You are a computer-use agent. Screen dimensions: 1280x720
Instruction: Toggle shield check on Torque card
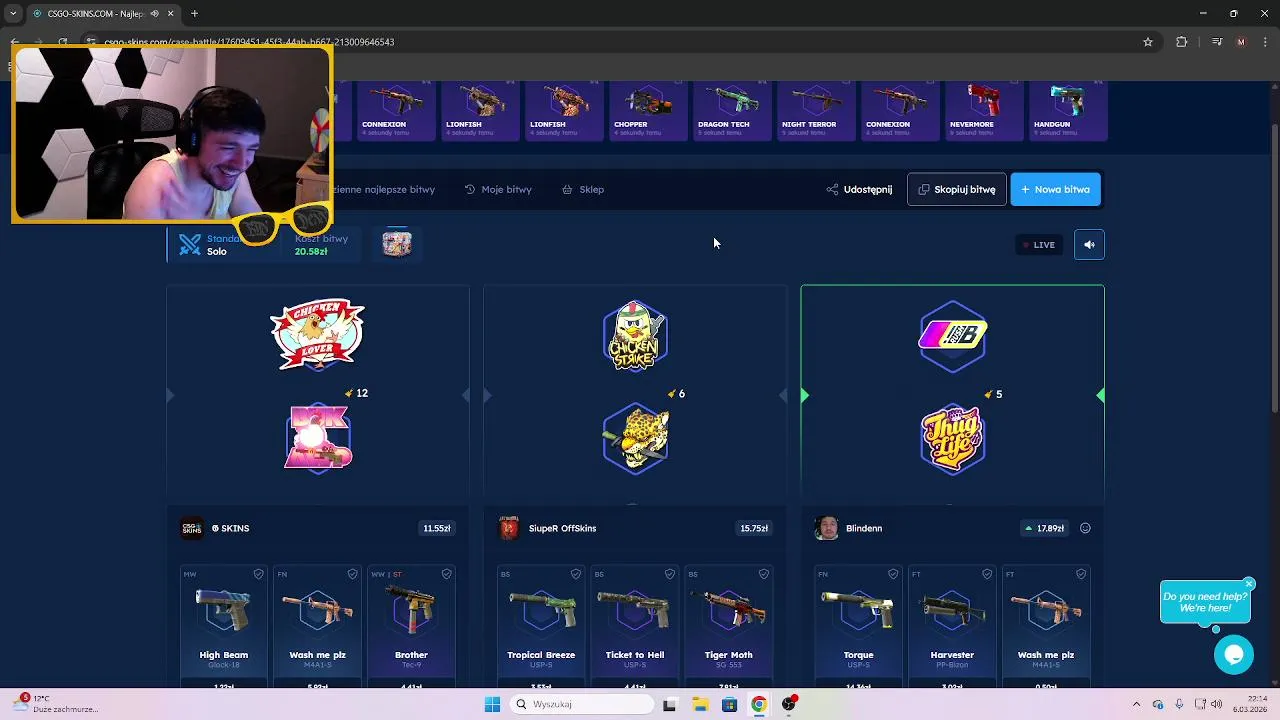pyautogui.click(x=893, y=574)
